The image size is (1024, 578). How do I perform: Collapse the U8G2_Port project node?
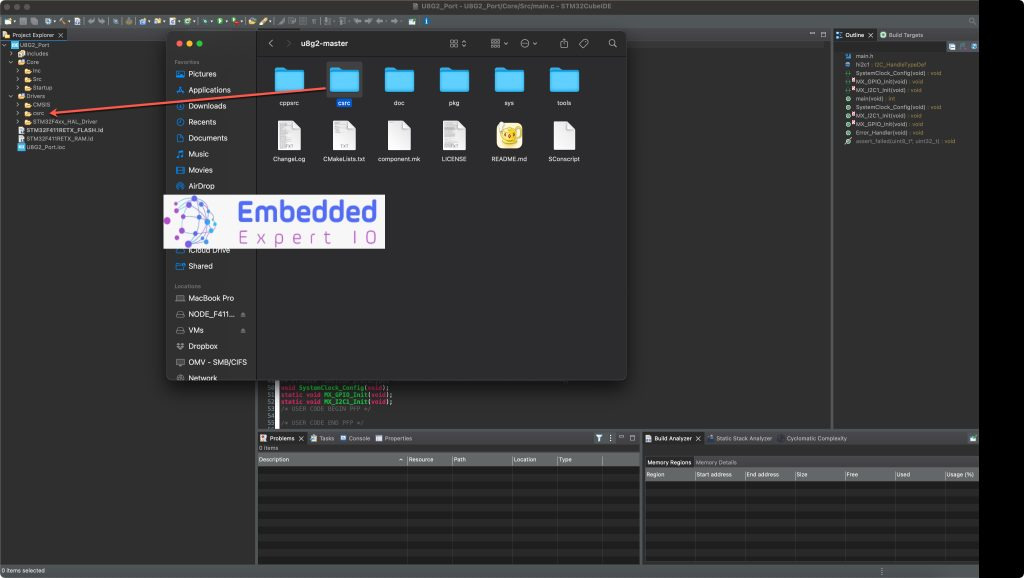(x=5, y=45)
